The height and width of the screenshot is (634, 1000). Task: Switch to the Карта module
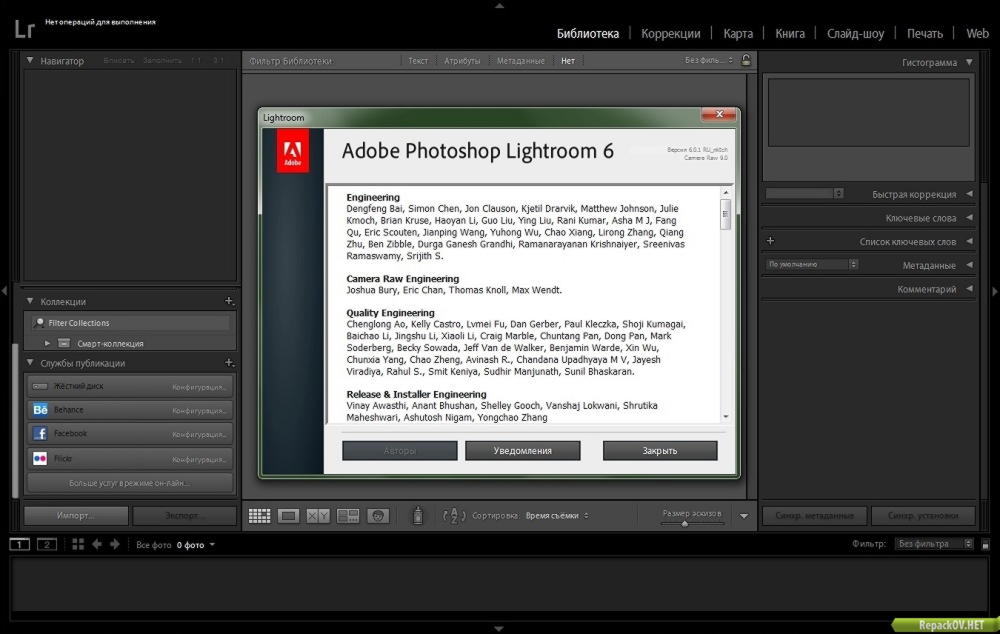click(738, 33)
